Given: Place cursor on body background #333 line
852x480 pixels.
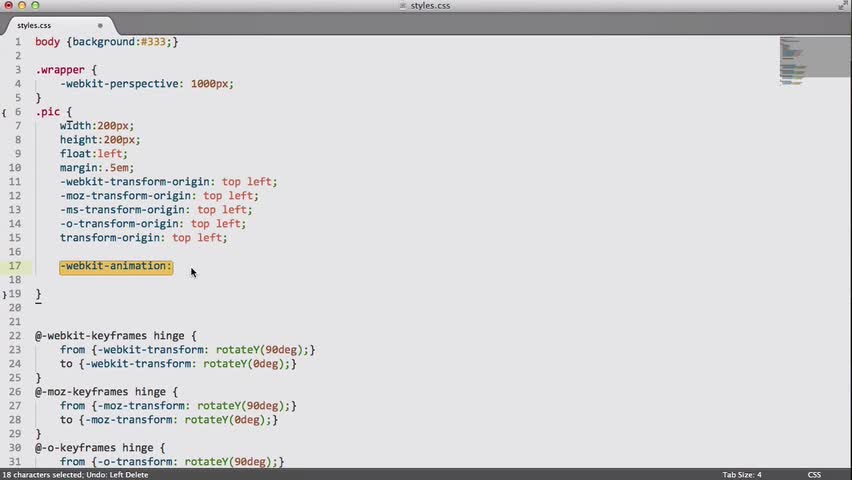Looking at the screenshot, I should click(x=106, y=42).
